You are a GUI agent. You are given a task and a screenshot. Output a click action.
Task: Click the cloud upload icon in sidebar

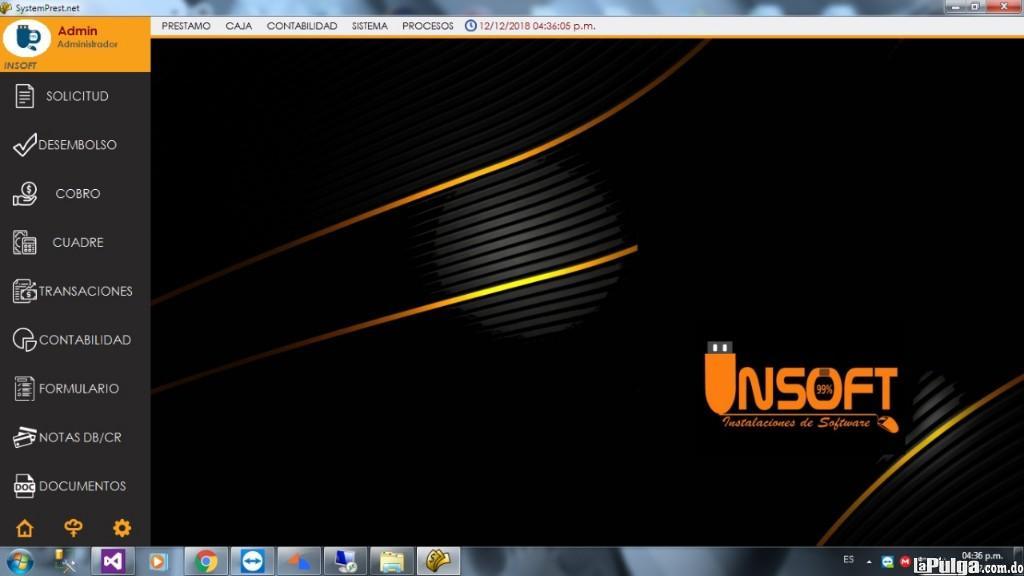tap(73, 529)
